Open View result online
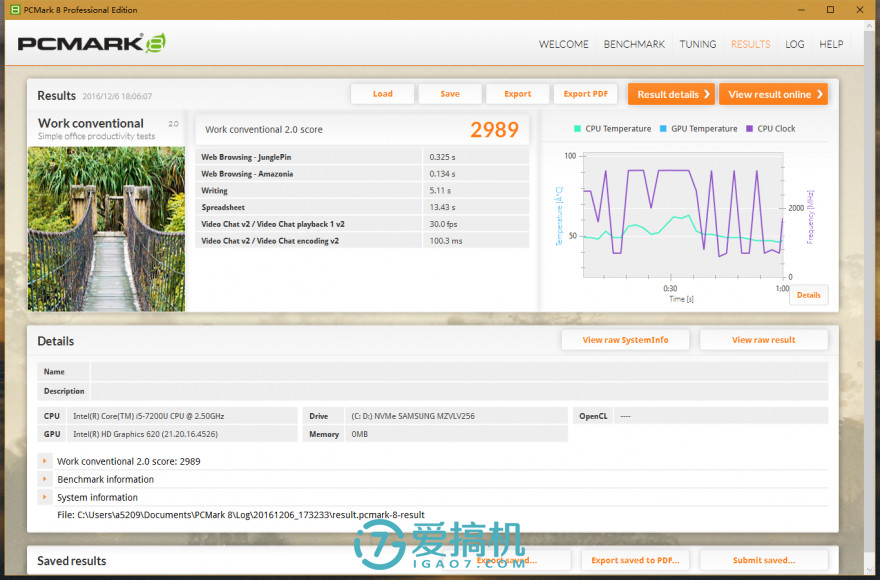Viewport: 880px width, 580px height. coord(773,93)
